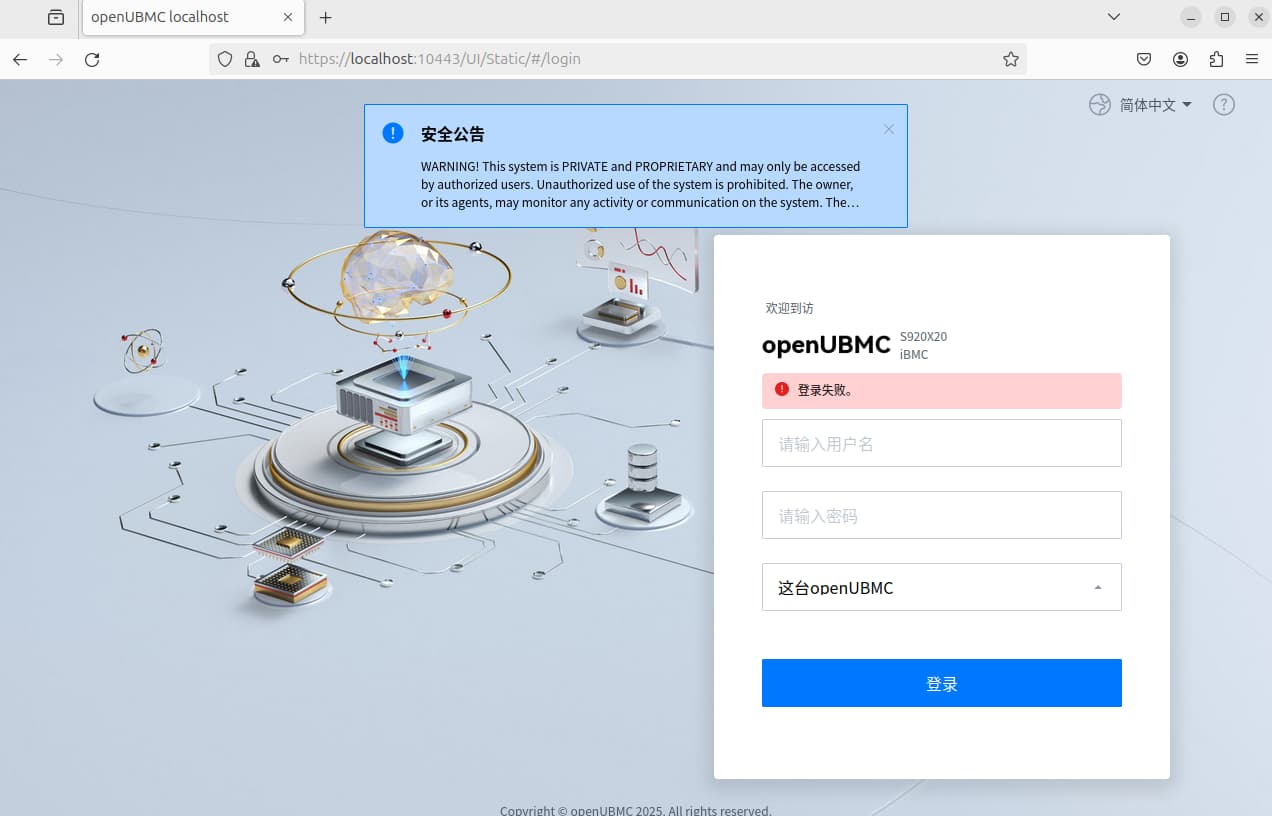This screenshot has height=816, width=1272.
Task: Focus the 请输入密码 password field
Action: pos(941,515)
